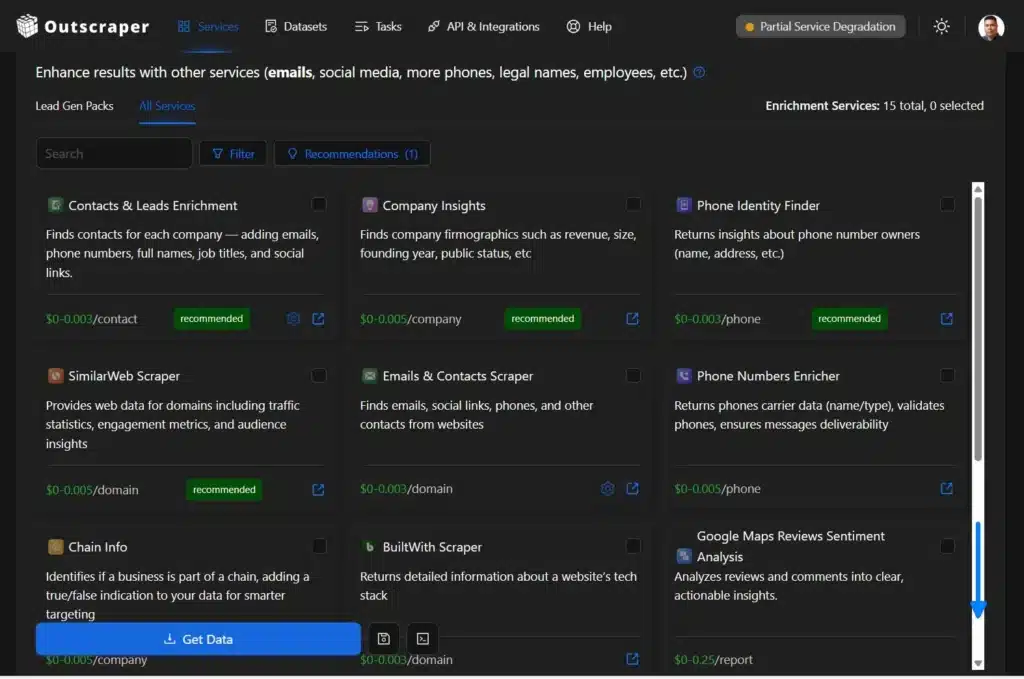The image size is (1024, 679).
Task: Check Phone Numbers Enricher checkbox
Action: click(947, 375)
